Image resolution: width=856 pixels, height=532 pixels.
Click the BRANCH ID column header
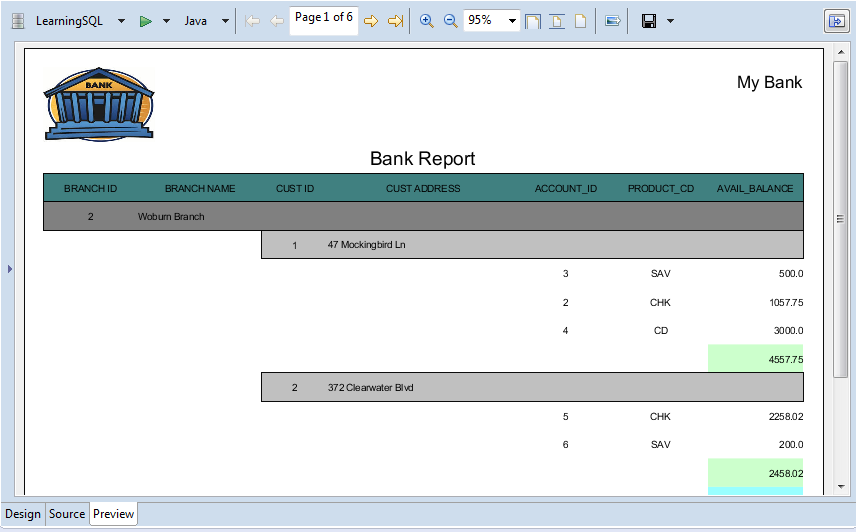coord(90,189)
